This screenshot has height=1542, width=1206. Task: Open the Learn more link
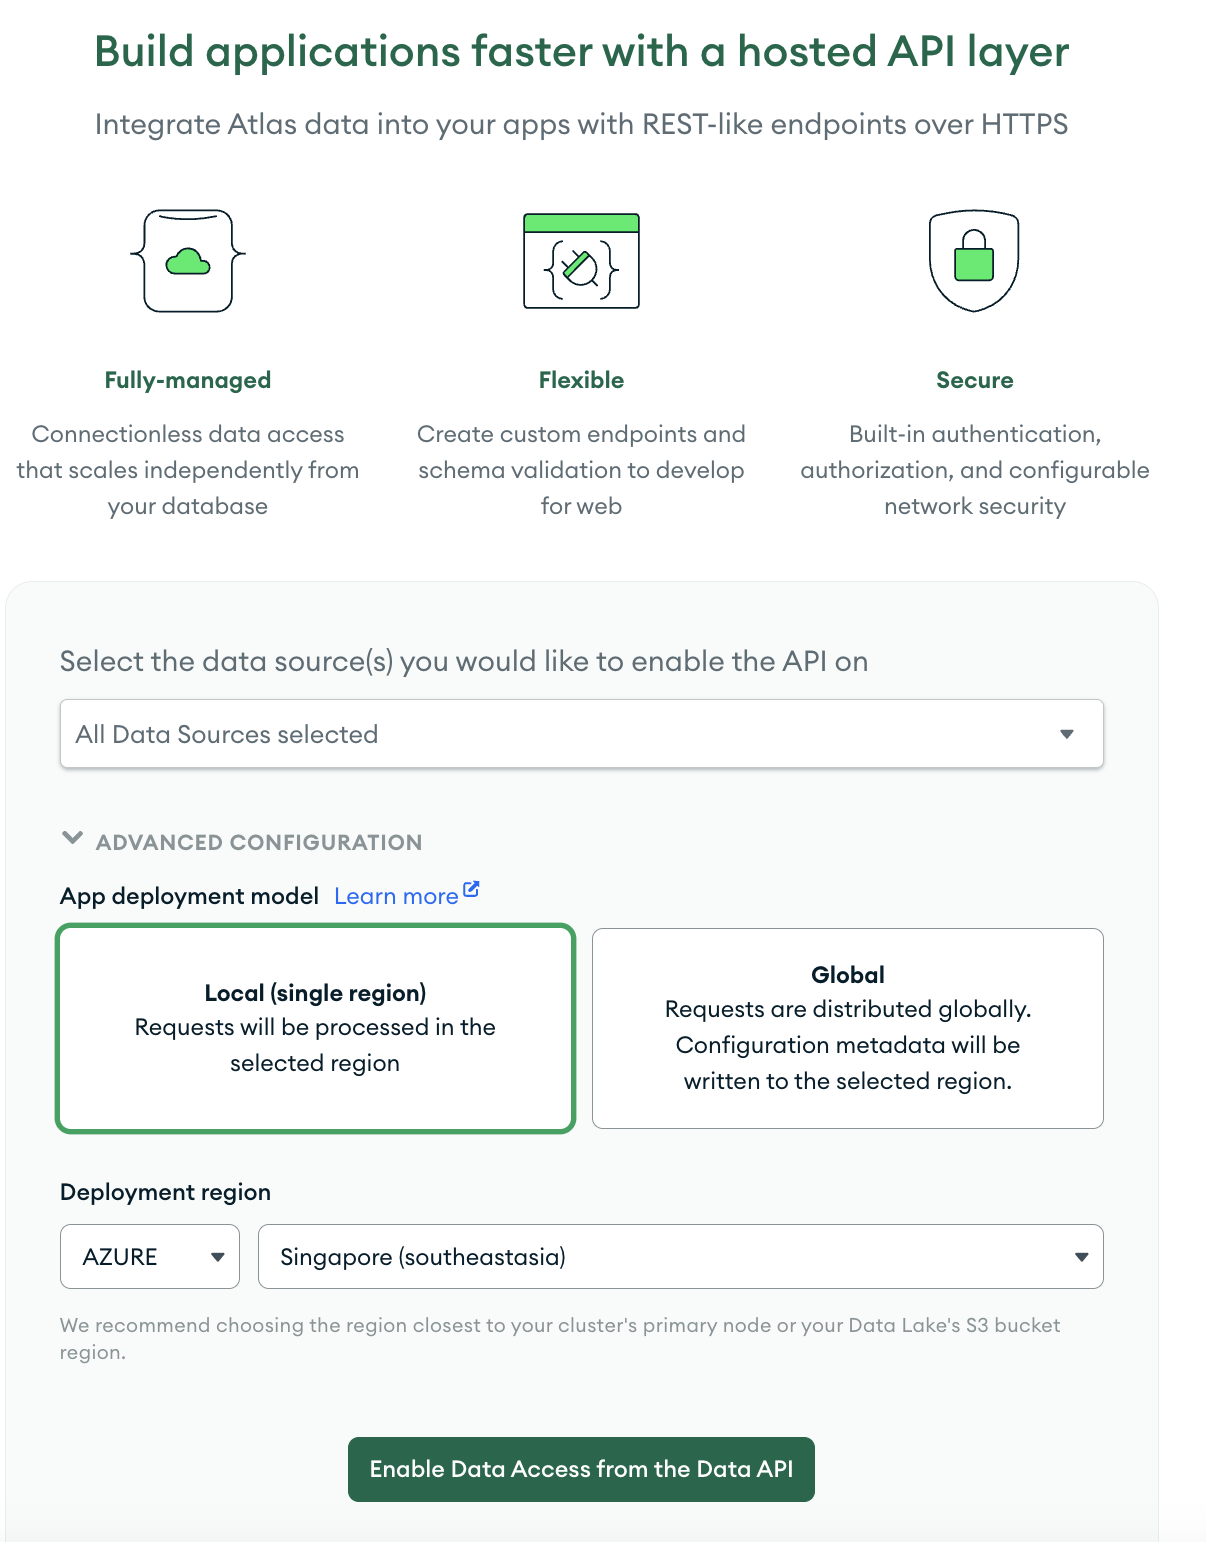pyautogui.click(x=398, y=895)
